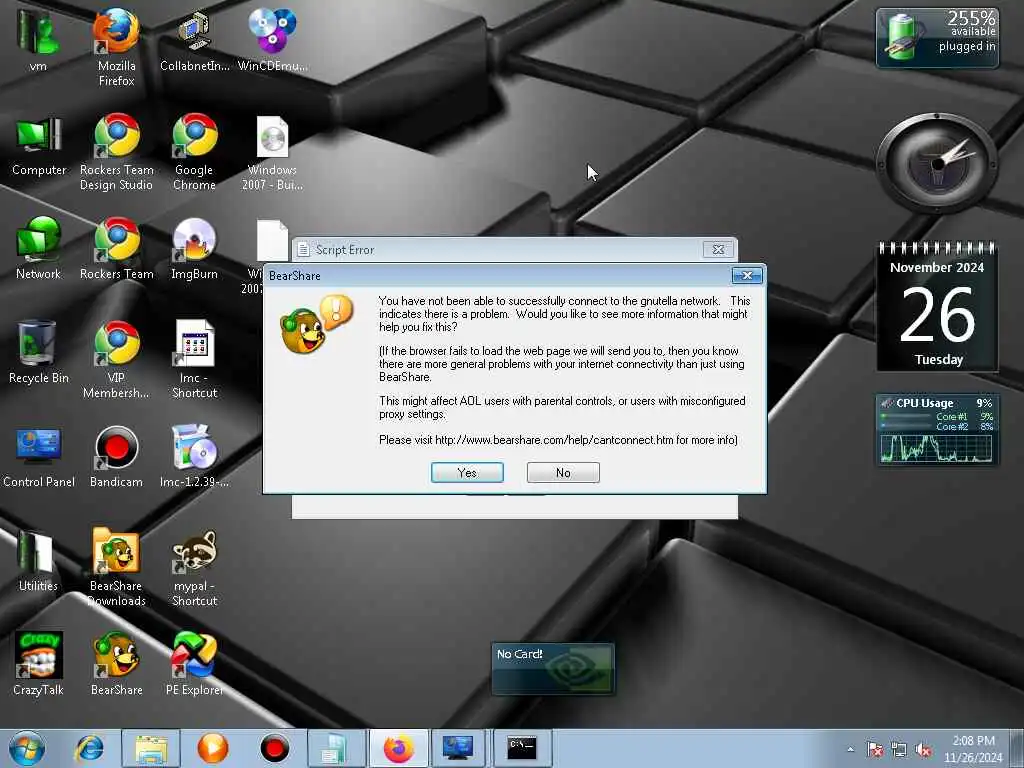Click the November 2024 calendar gadget
The height and width of the screenshot is (768, 1024).
pyautogui.click(x=938, y=307)
